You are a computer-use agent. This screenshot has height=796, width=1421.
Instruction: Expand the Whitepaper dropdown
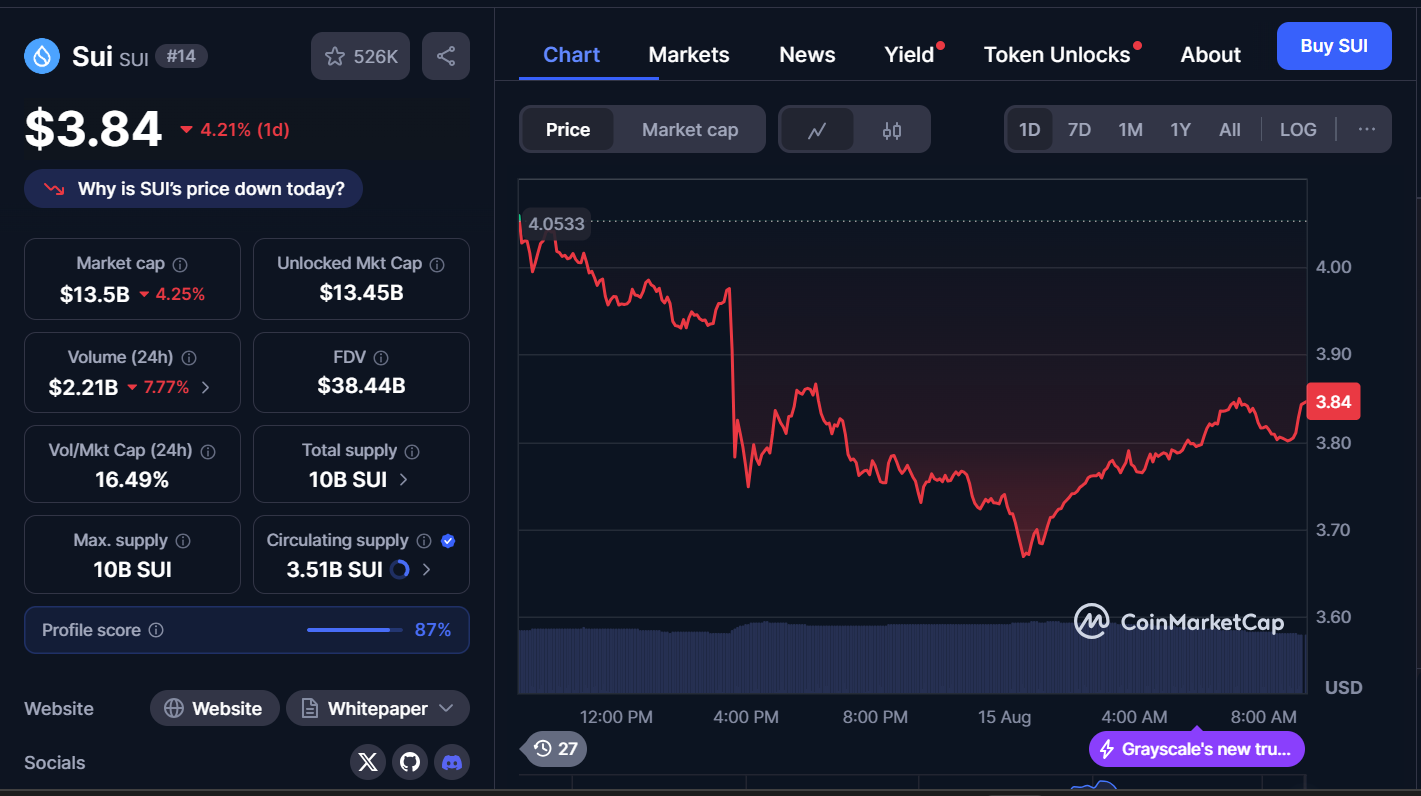coord(378,709)
